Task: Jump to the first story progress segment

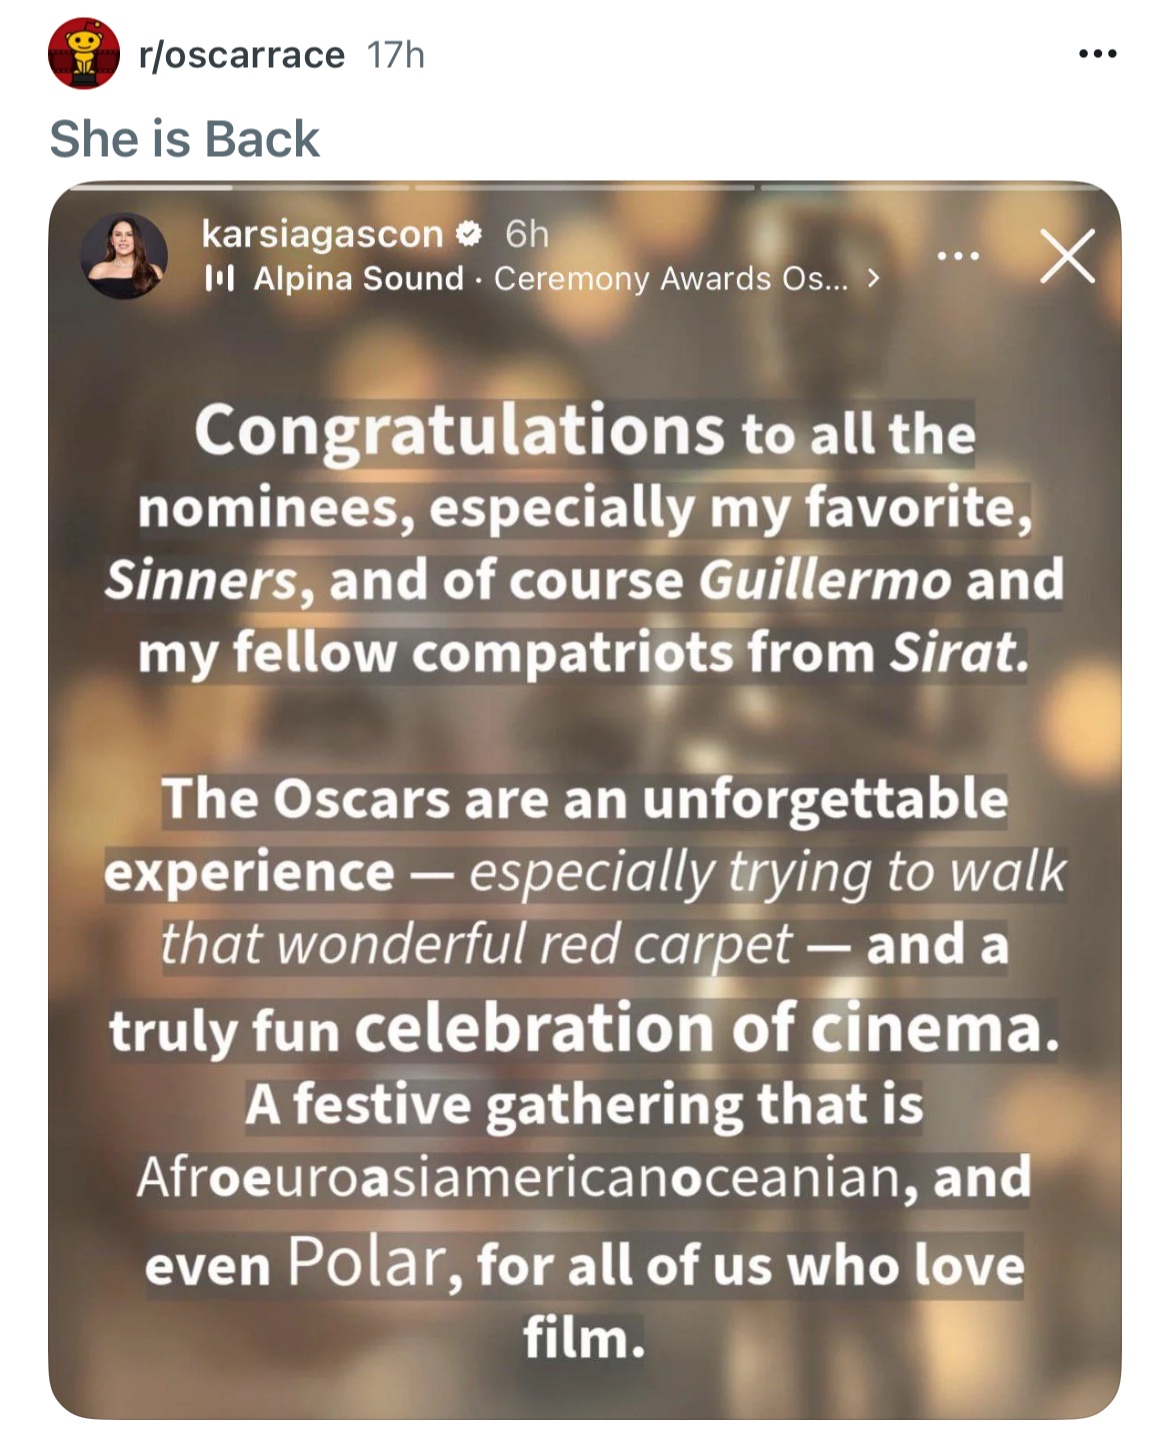Action: (x=238, y=187)
